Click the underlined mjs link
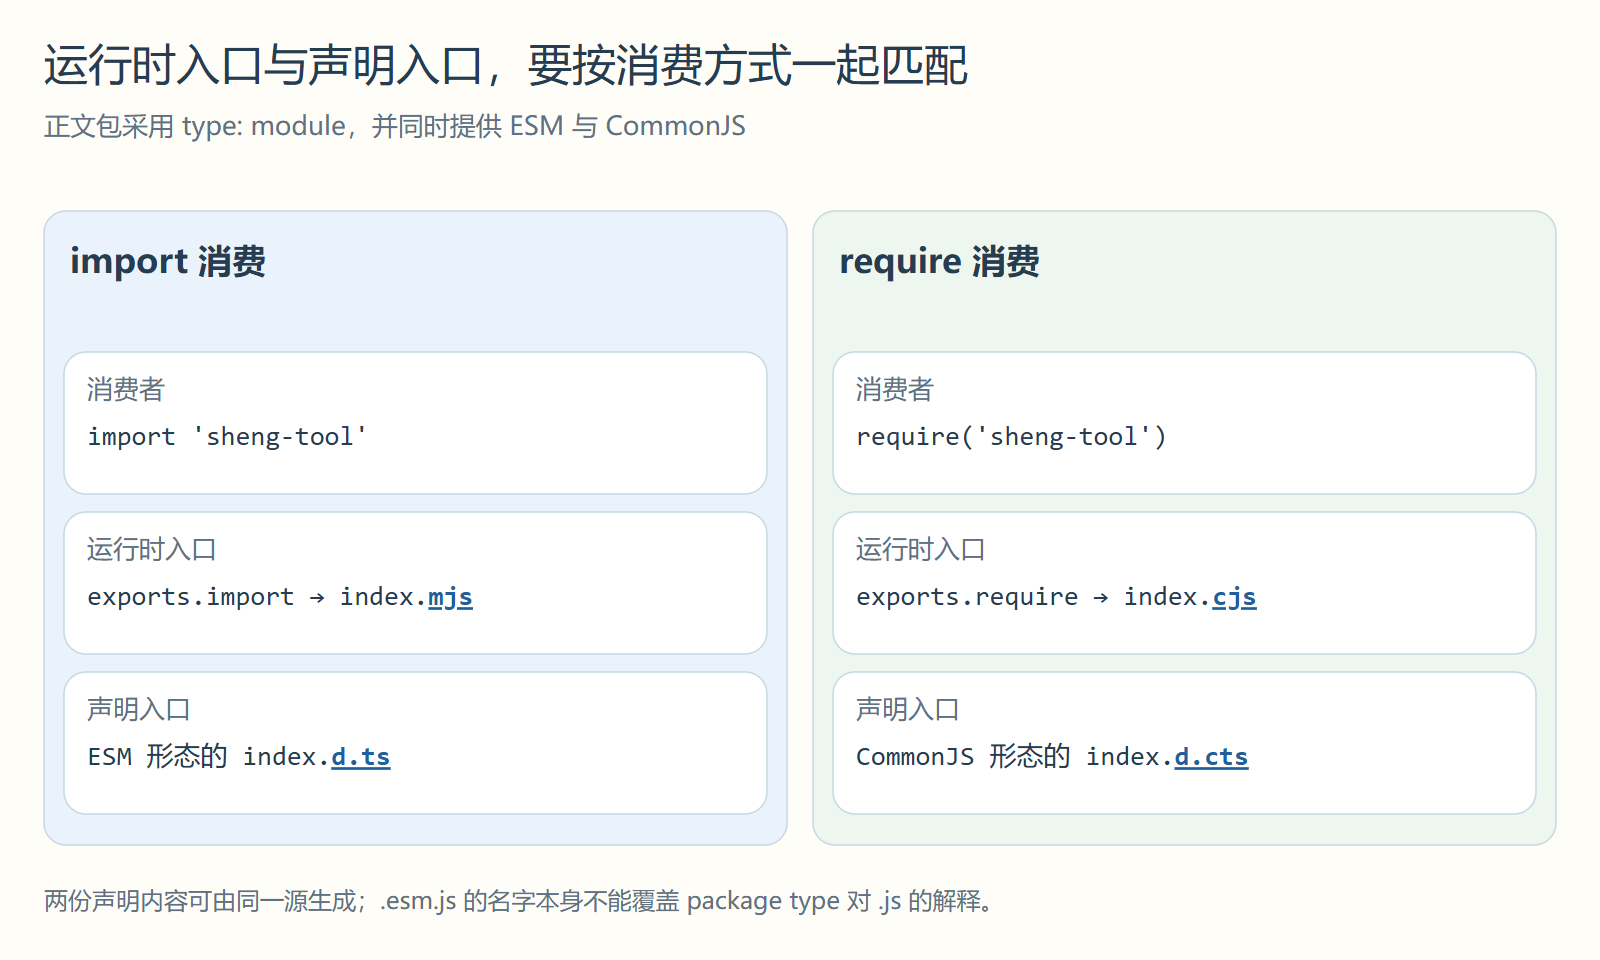Viewport: 1600px width, 960px height. click(x=450, y=597)
